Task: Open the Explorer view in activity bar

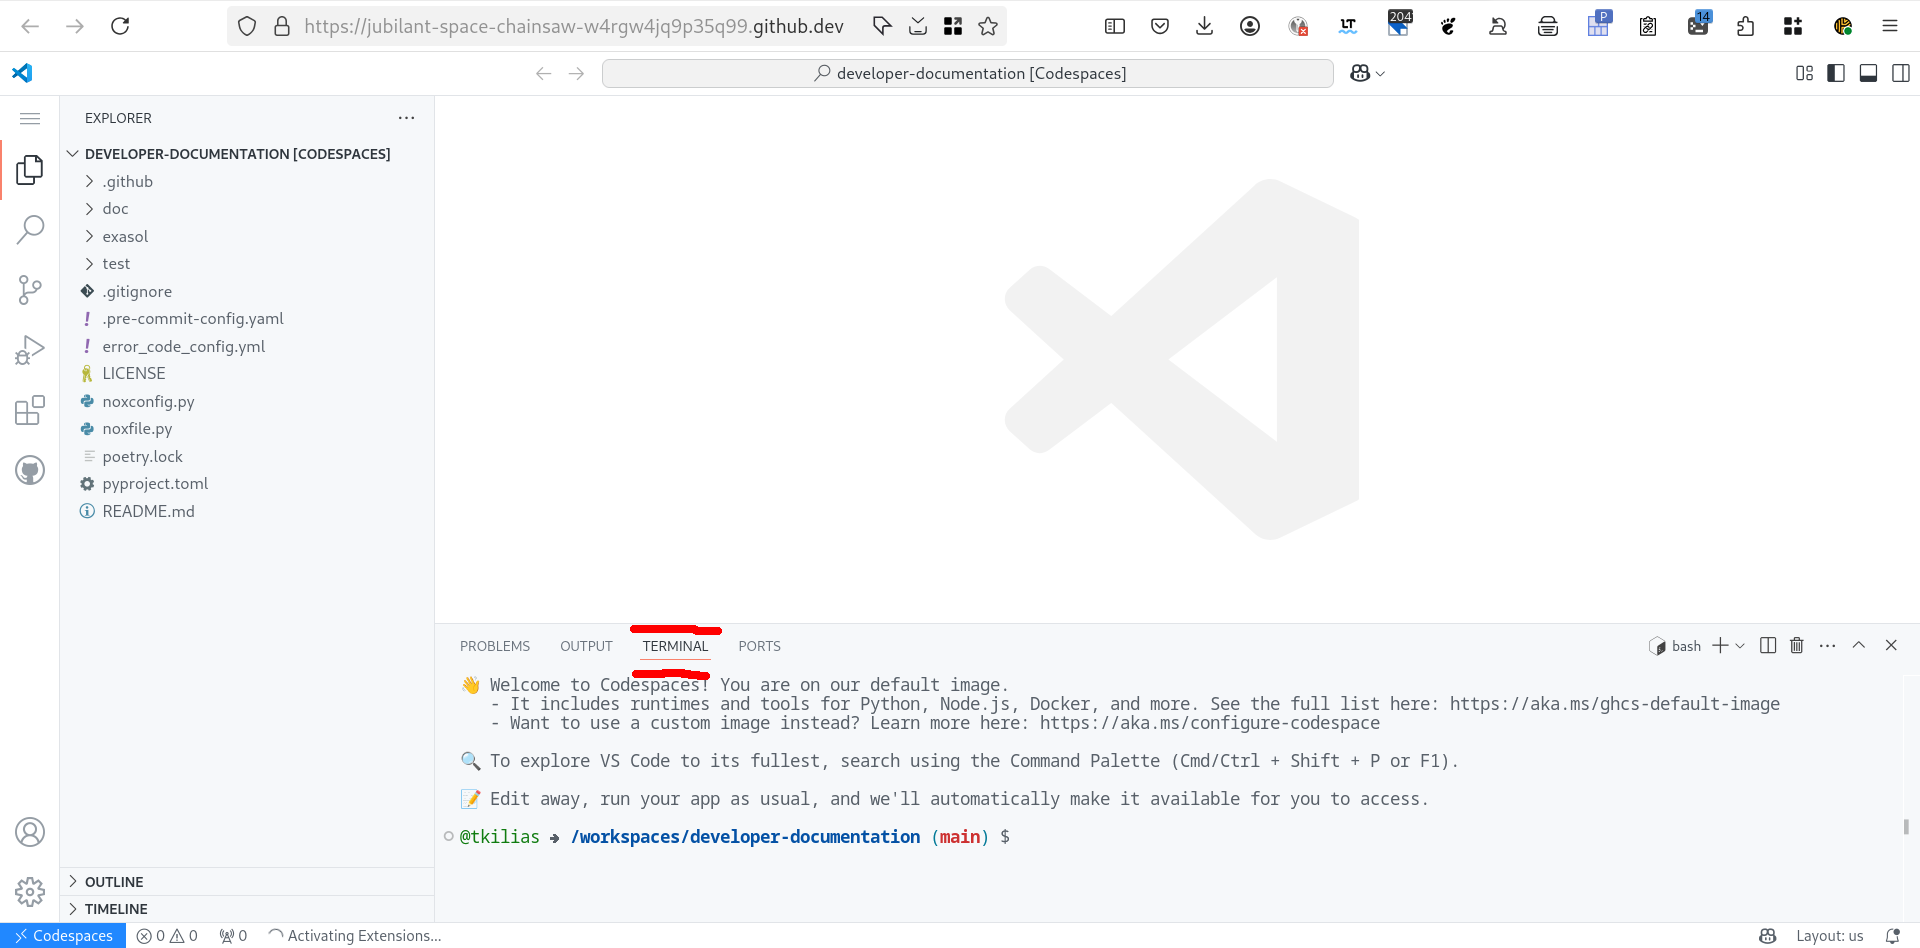Action: [x=30, y=170]
